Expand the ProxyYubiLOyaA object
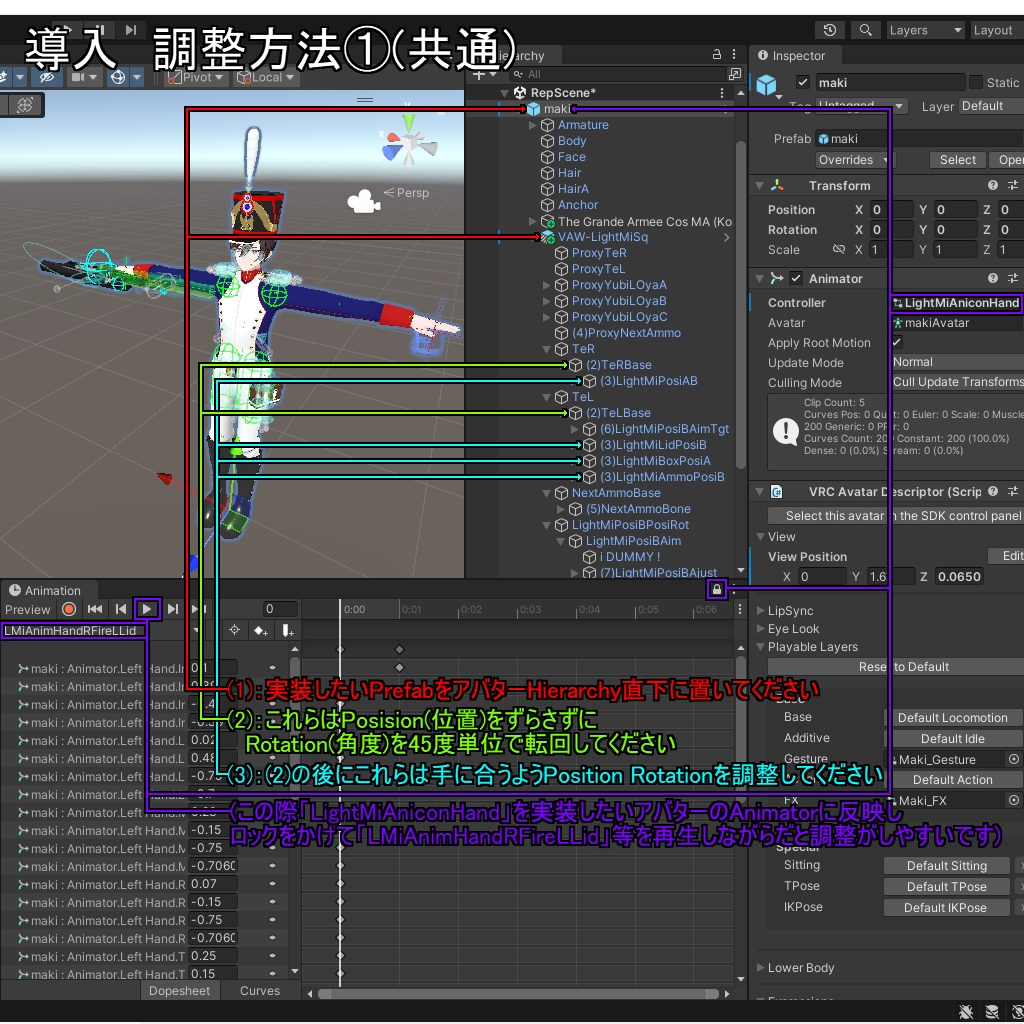Image resolution: width=1024 pixels, height=1024 pixels. tap(547, 285)
